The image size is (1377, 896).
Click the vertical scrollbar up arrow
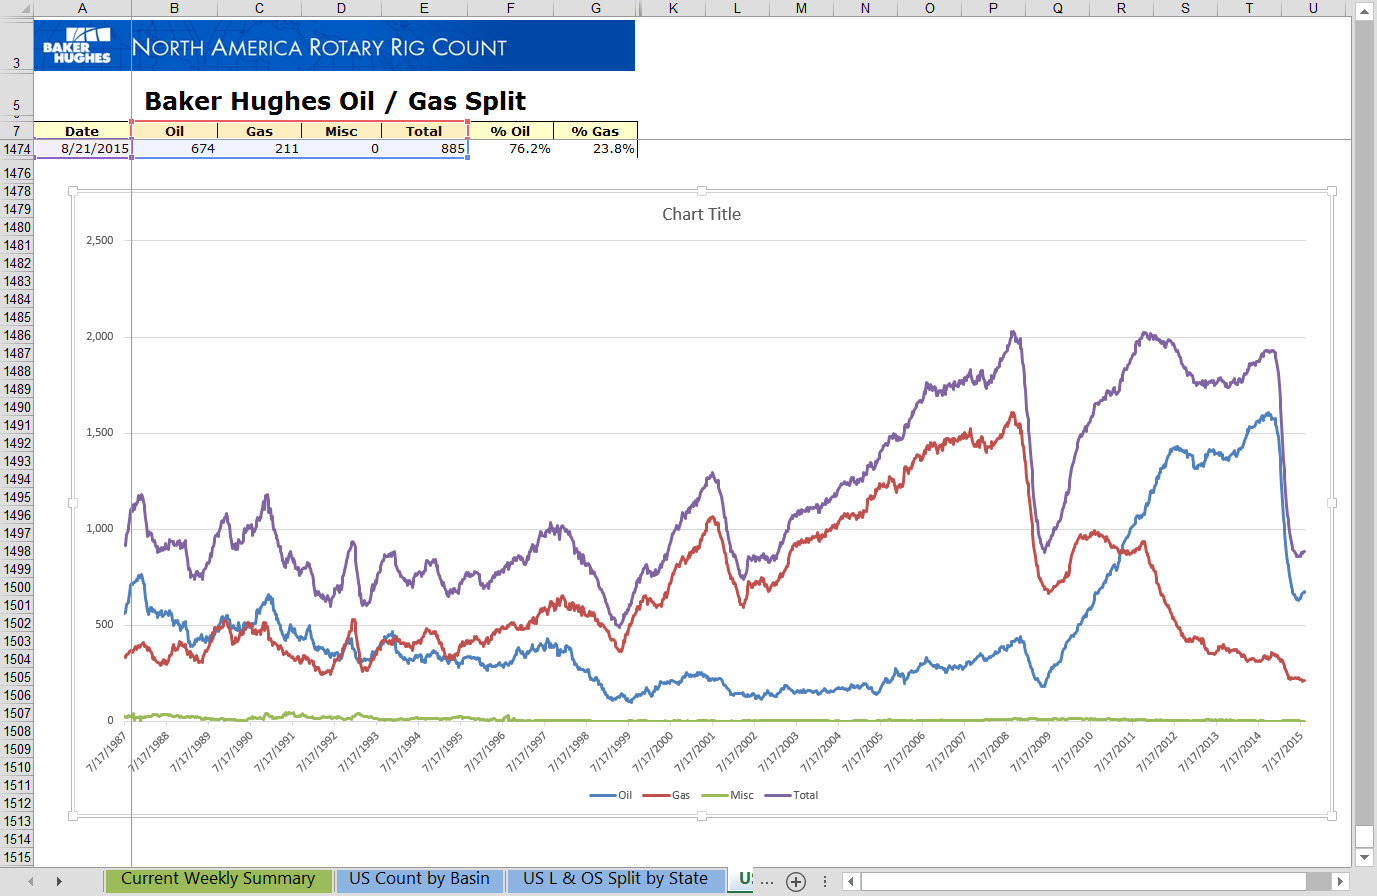[x=1364, y=11]
